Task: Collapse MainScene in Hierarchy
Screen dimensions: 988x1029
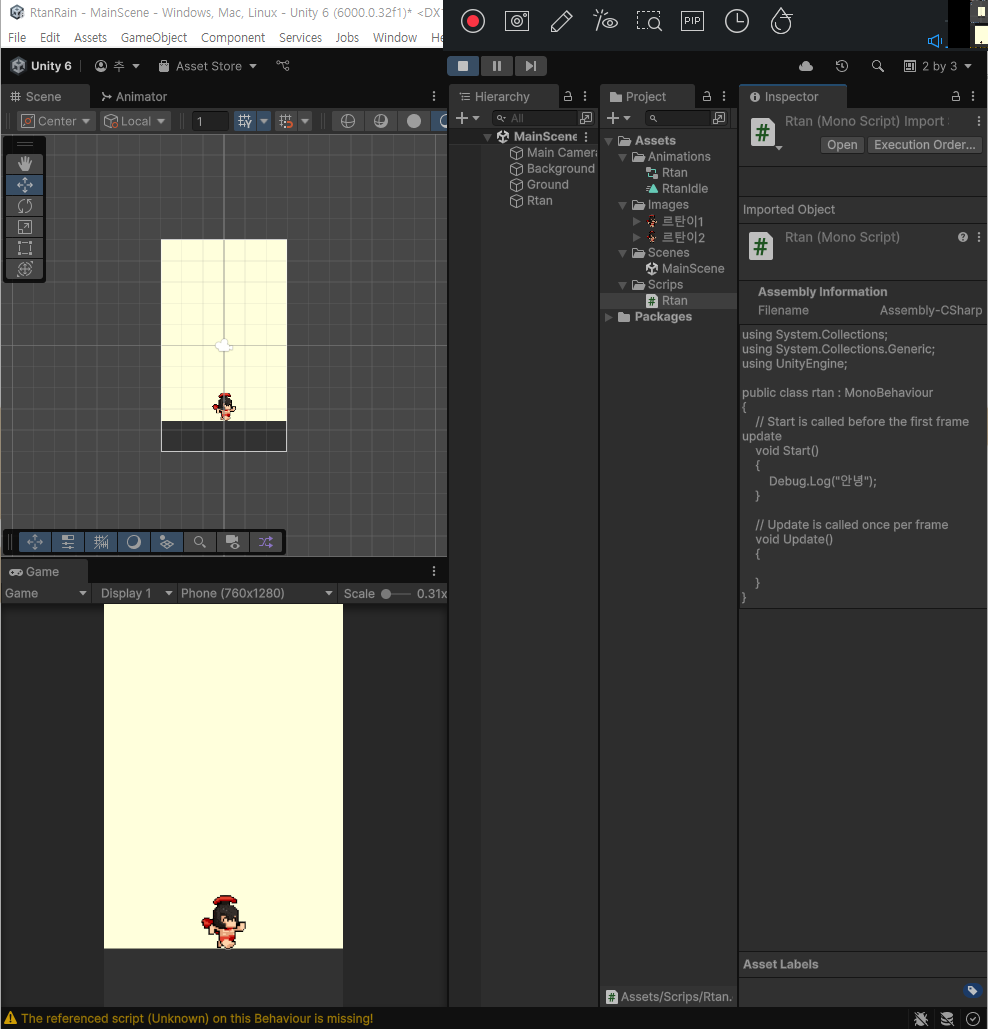Action: pos(487,137)
